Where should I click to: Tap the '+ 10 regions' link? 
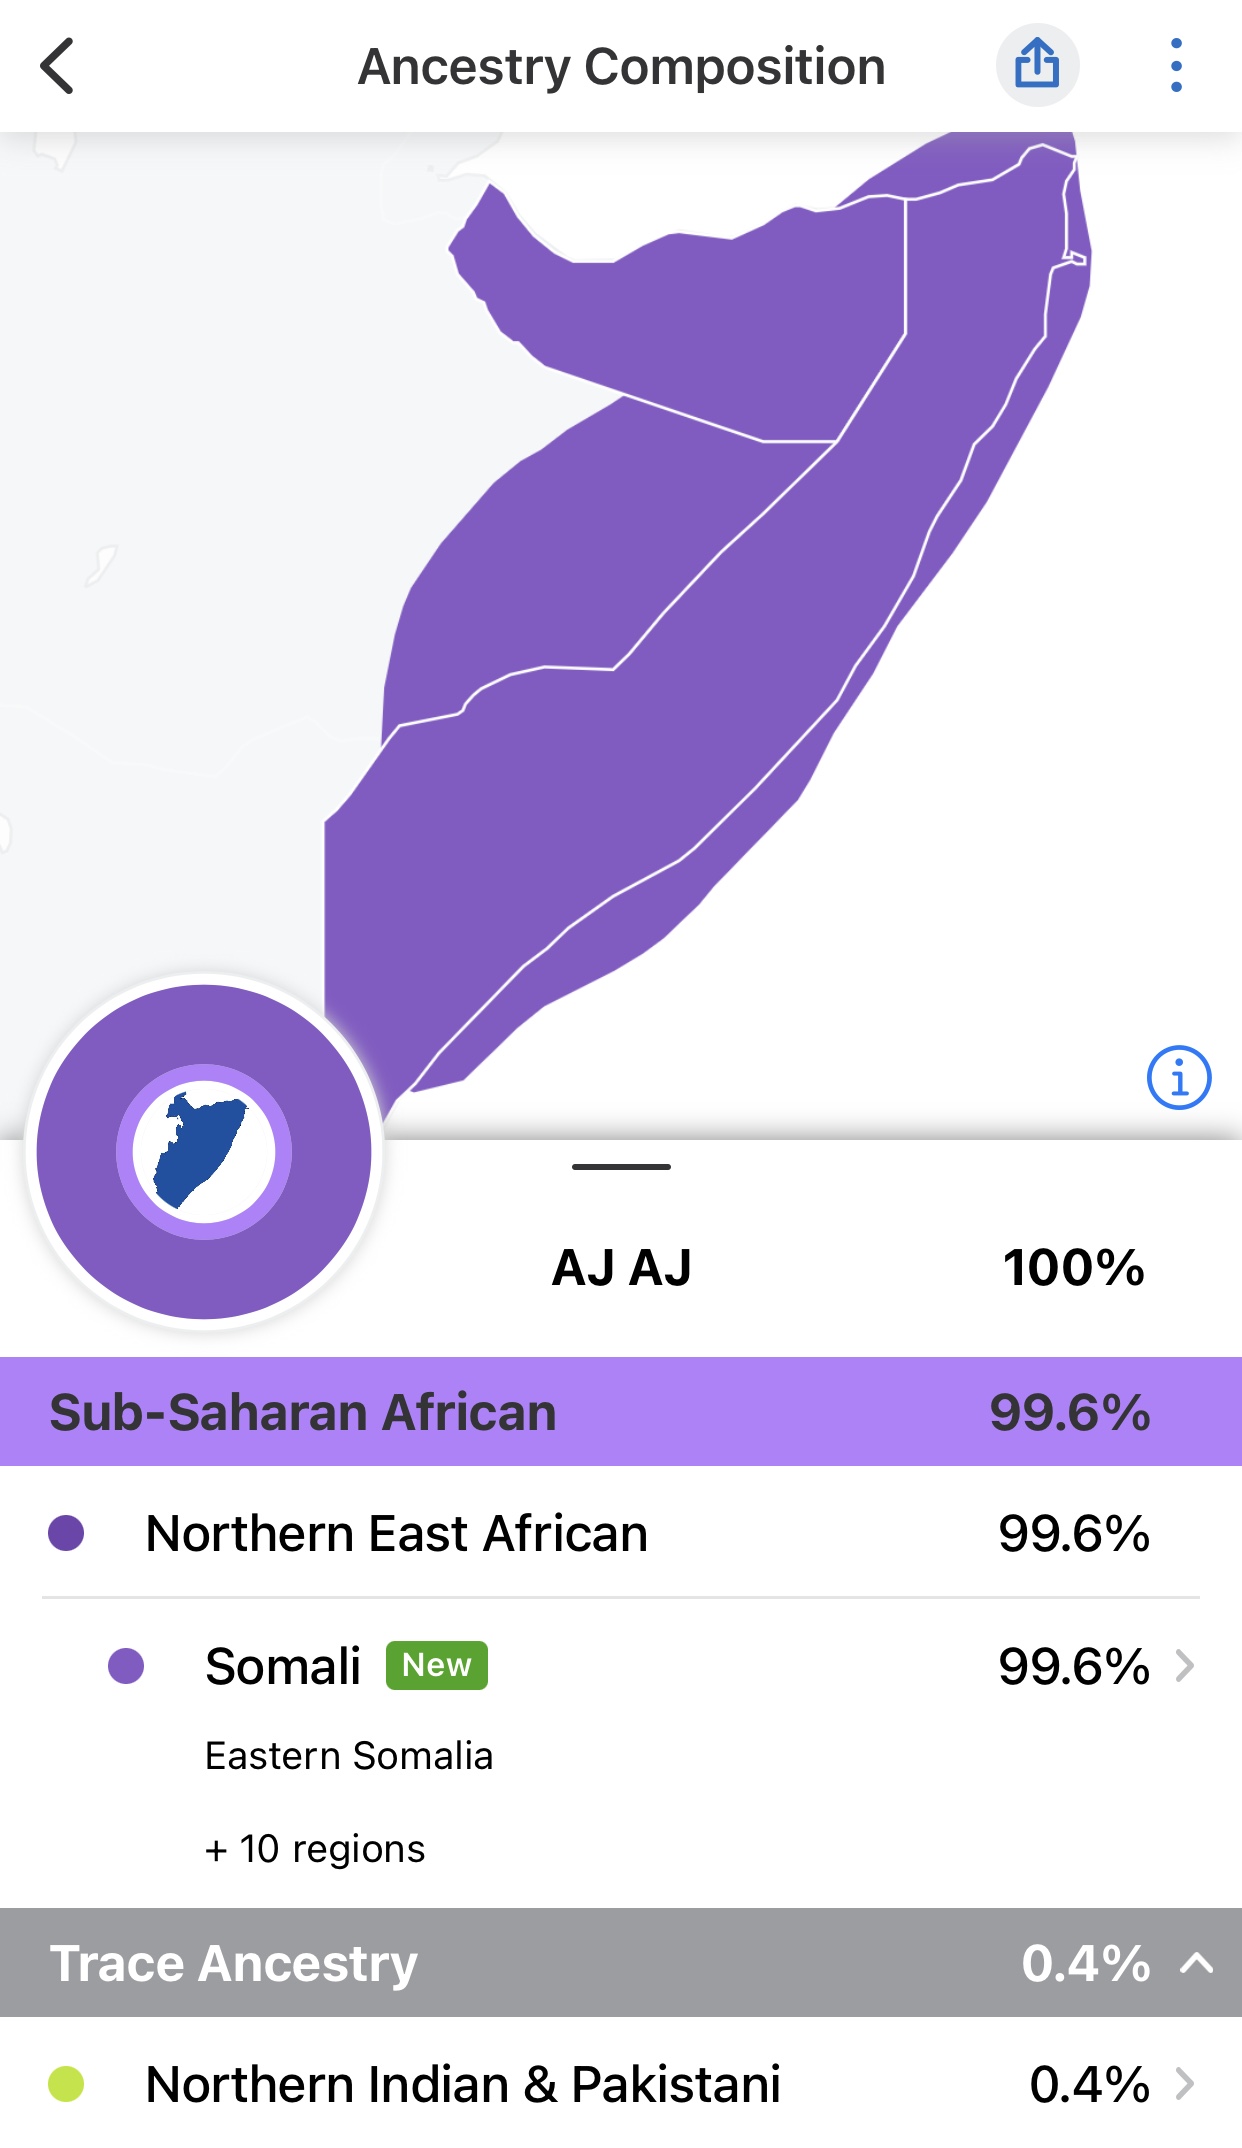[315, 1849]
